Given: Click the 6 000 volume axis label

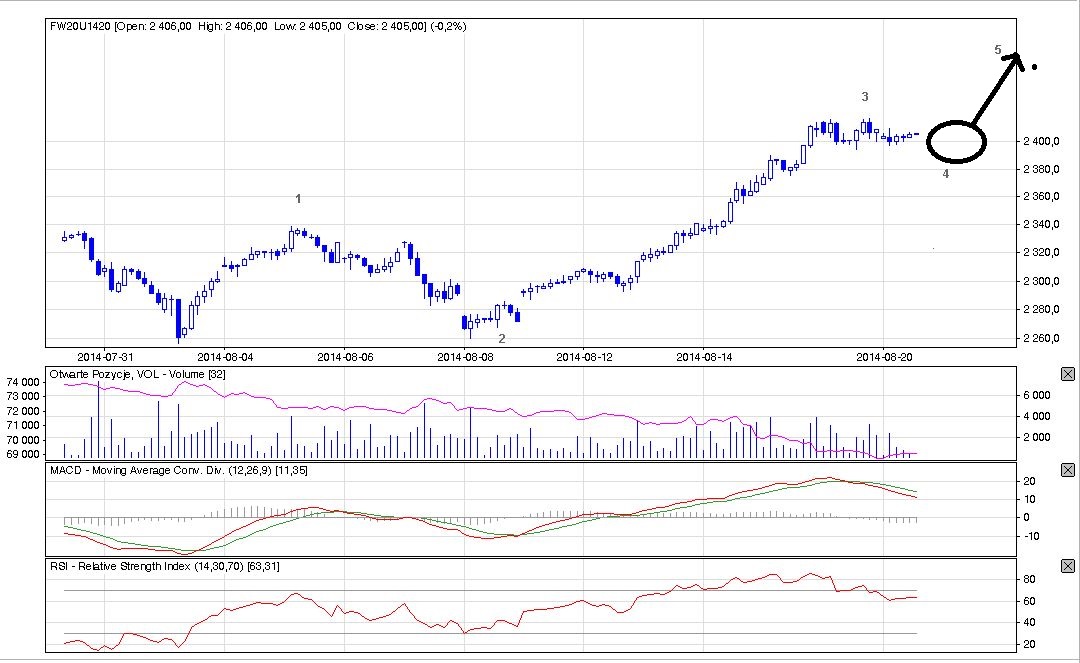Looking at the screenshot, I should point(1037,395).
